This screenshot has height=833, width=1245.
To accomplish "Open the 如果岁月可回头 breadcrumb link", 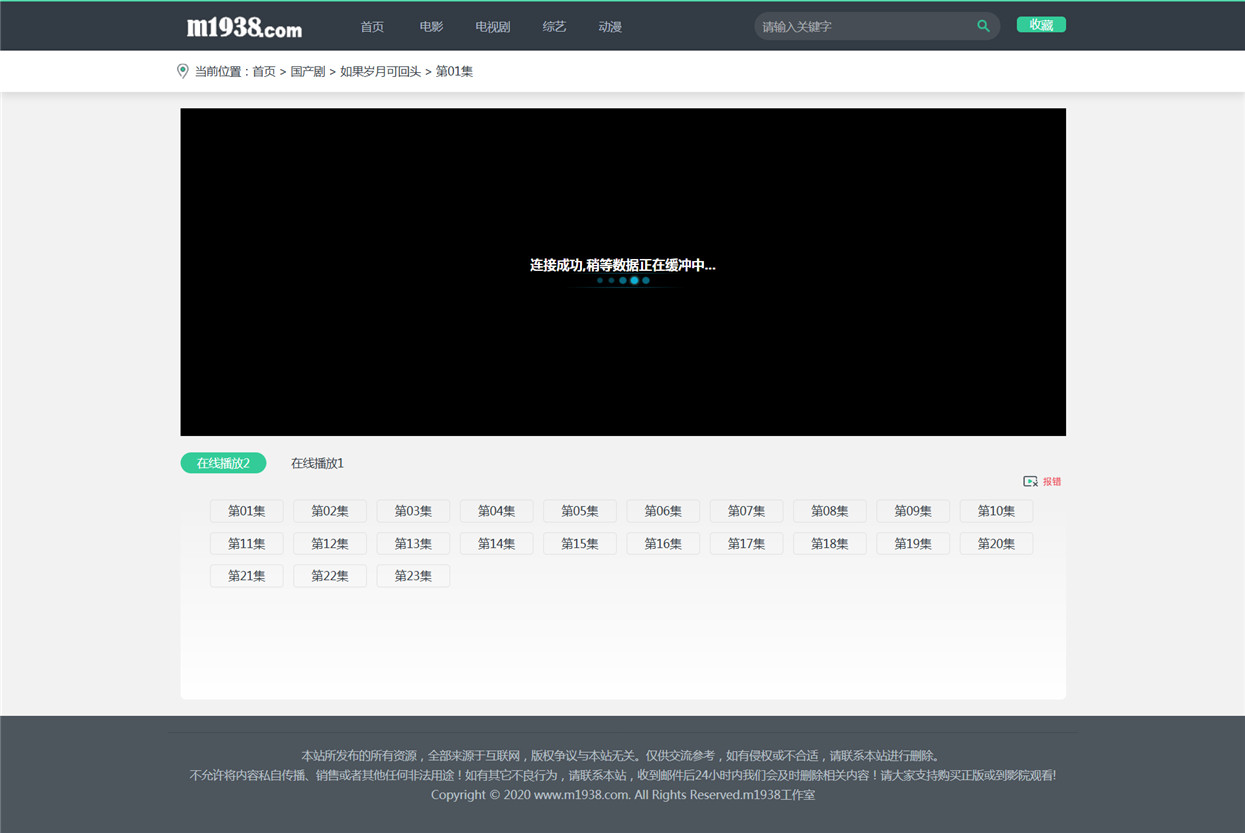I will 380,72.
